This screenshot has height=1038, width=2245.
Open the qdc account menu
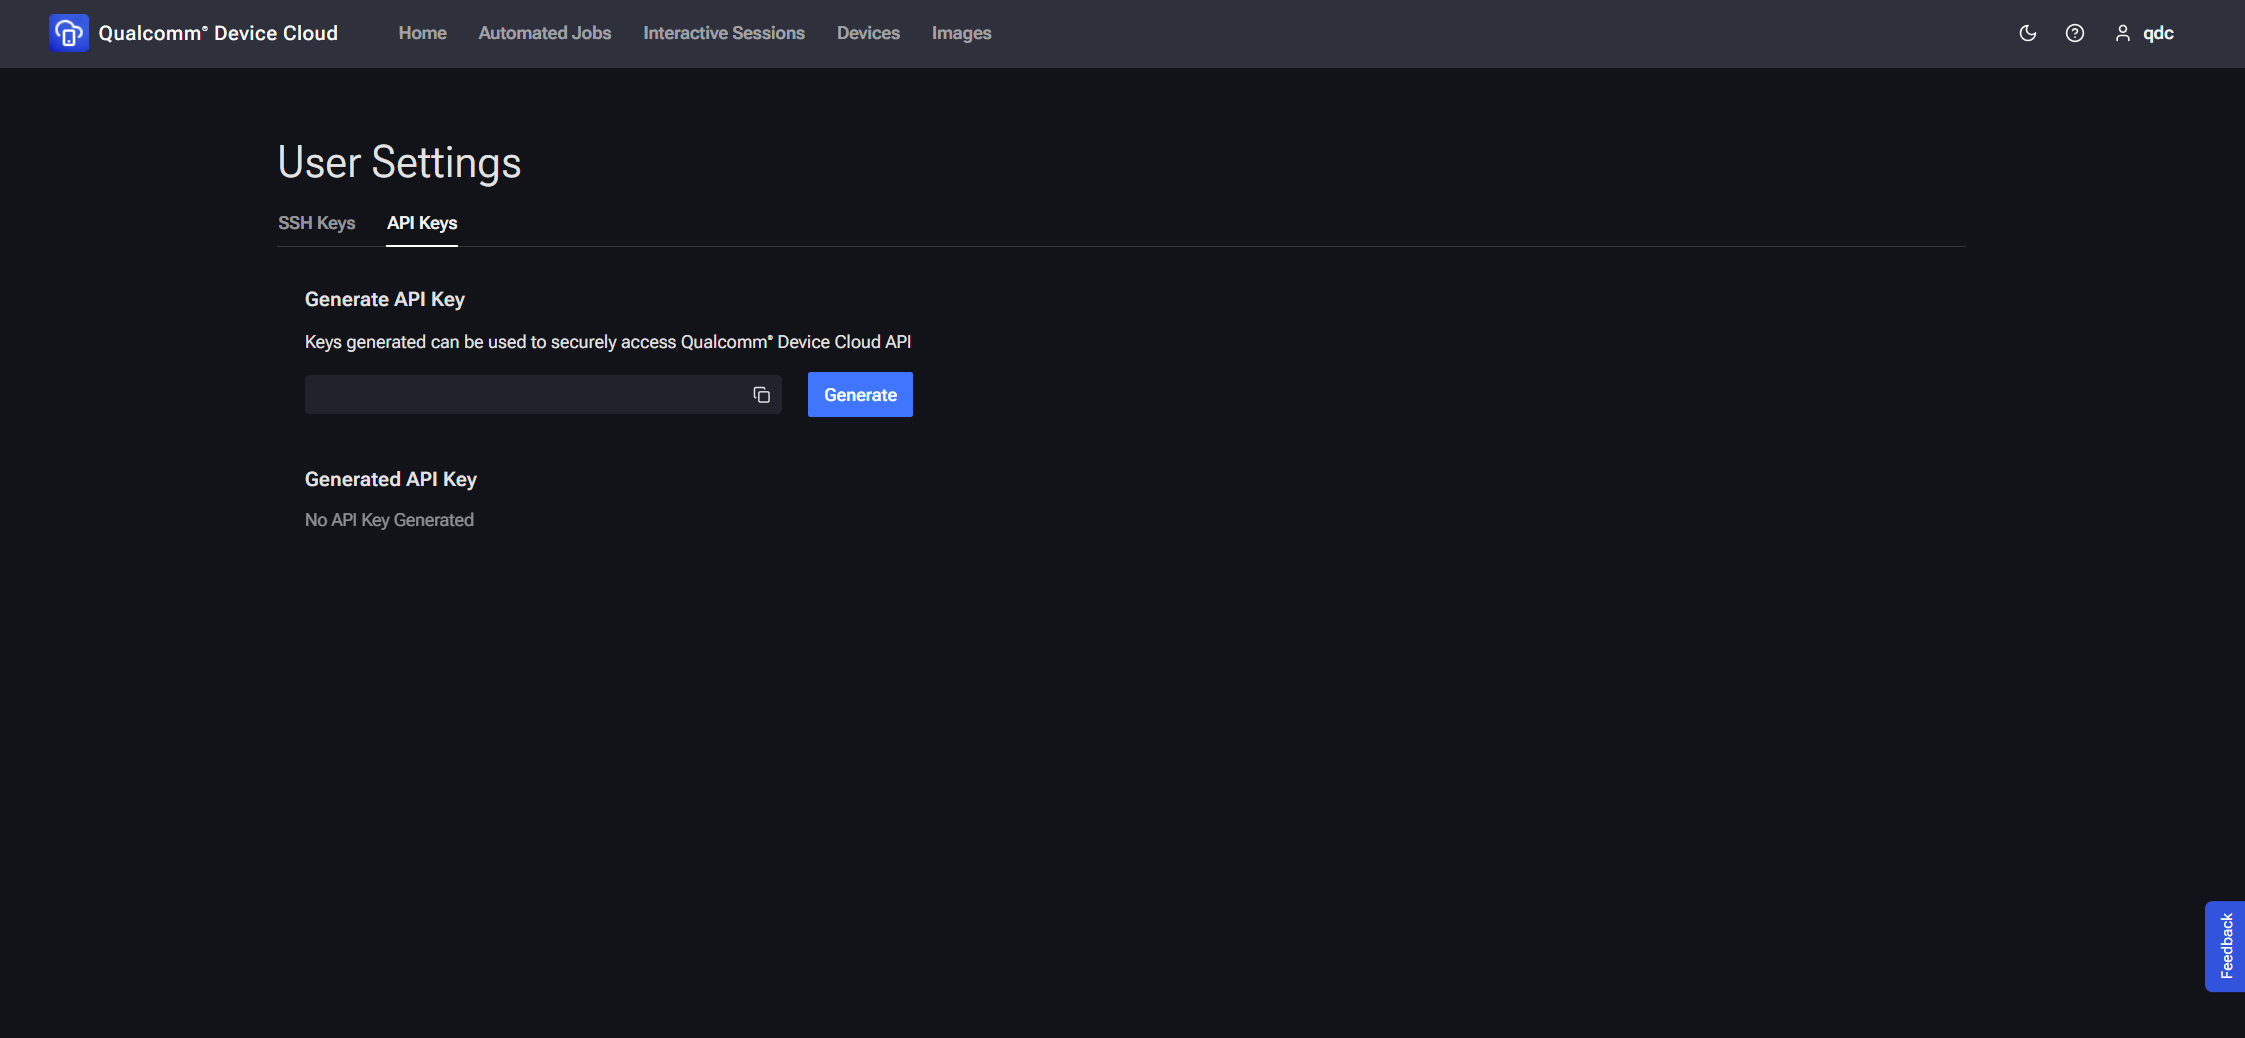[2158, 33]
